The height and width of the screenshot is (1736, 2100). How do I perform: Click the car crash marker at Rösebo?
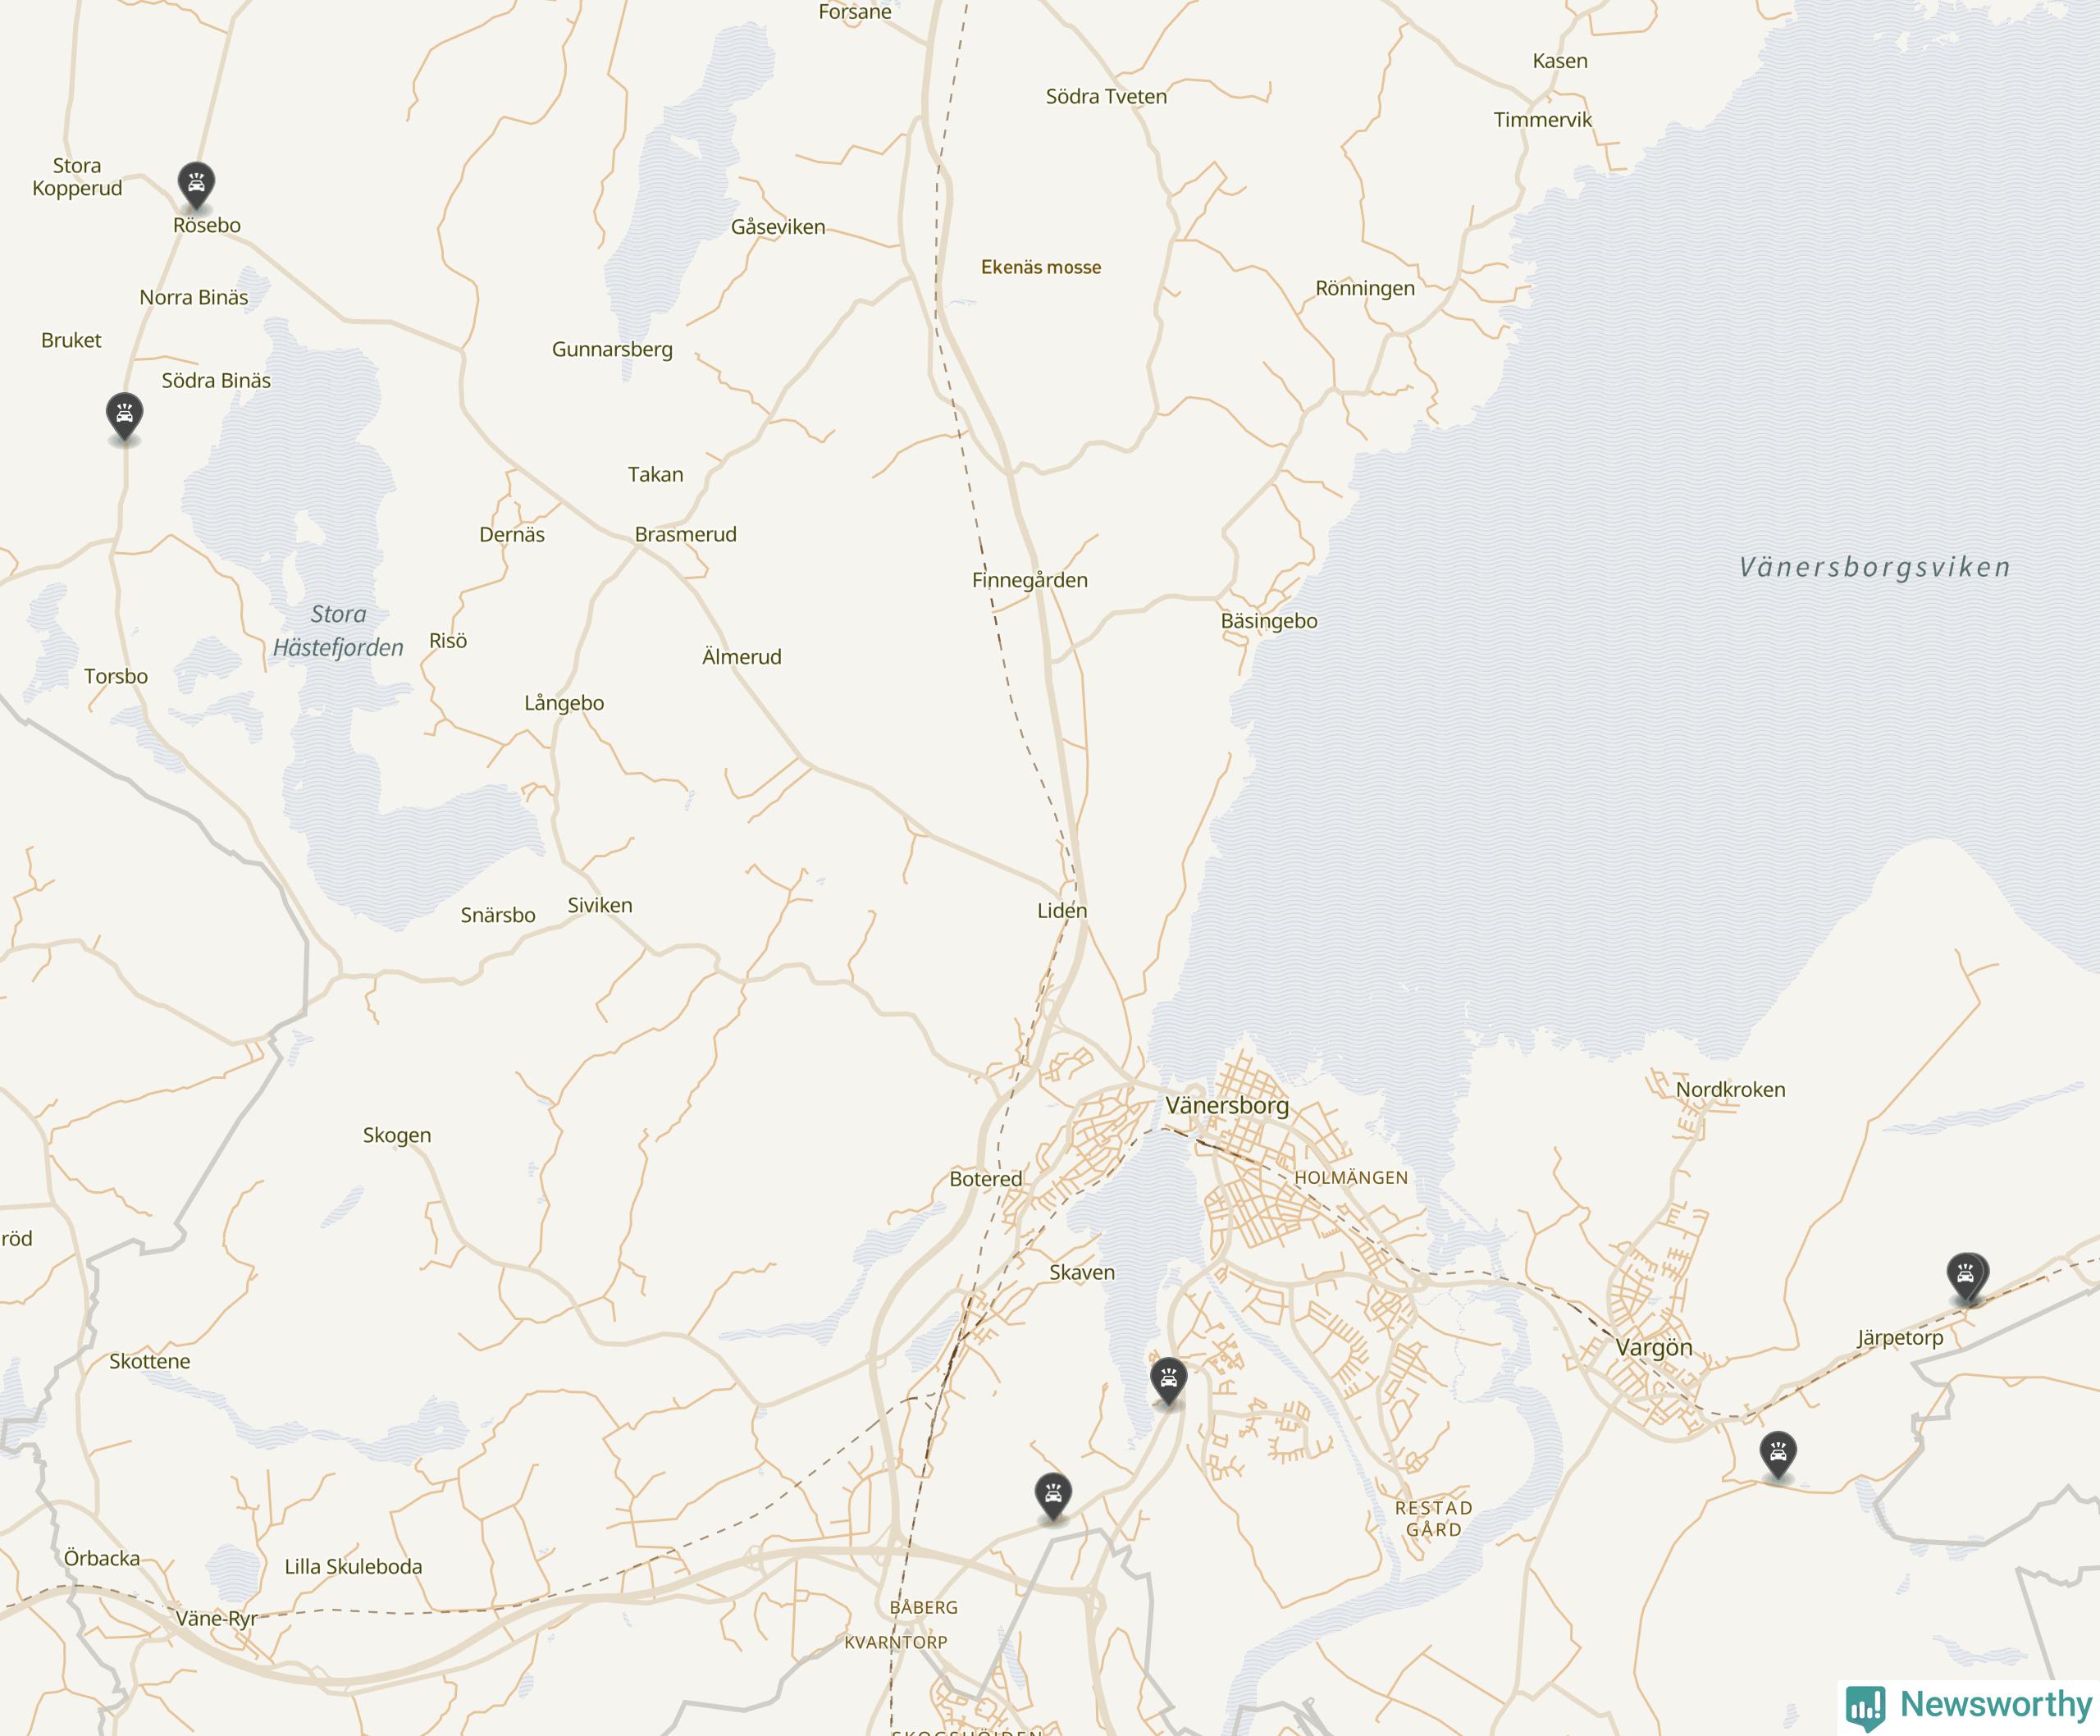196,186
